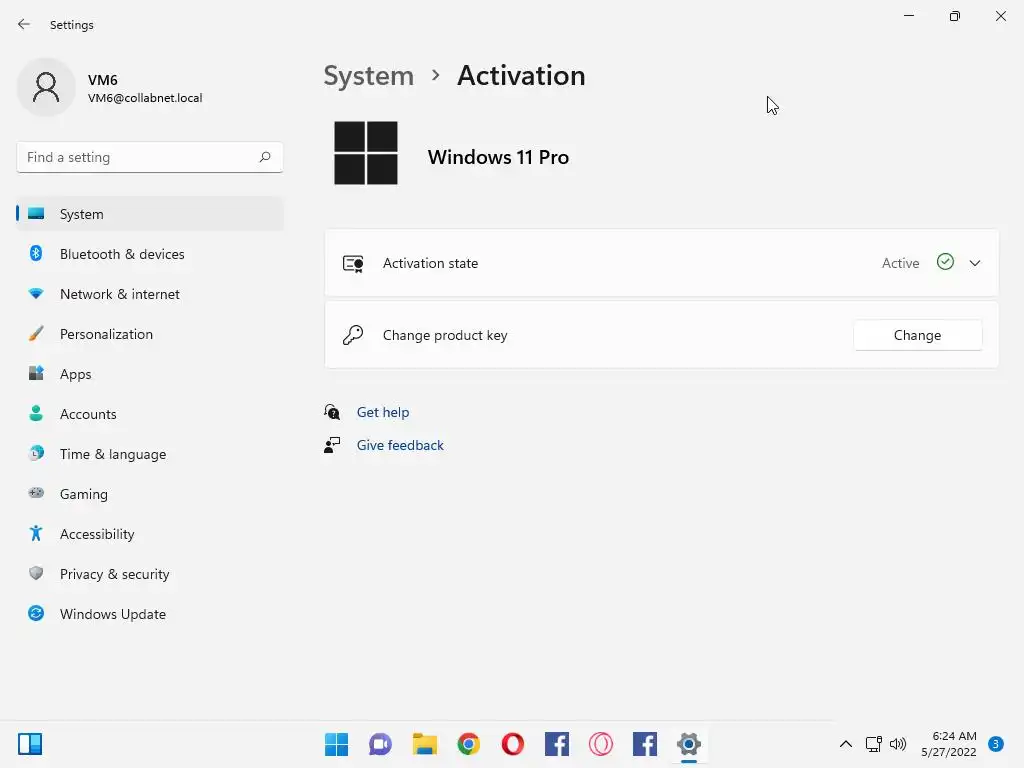Click the Find a setting search box
This screenshot has width=1024, height=768.
tap(138, 157)
